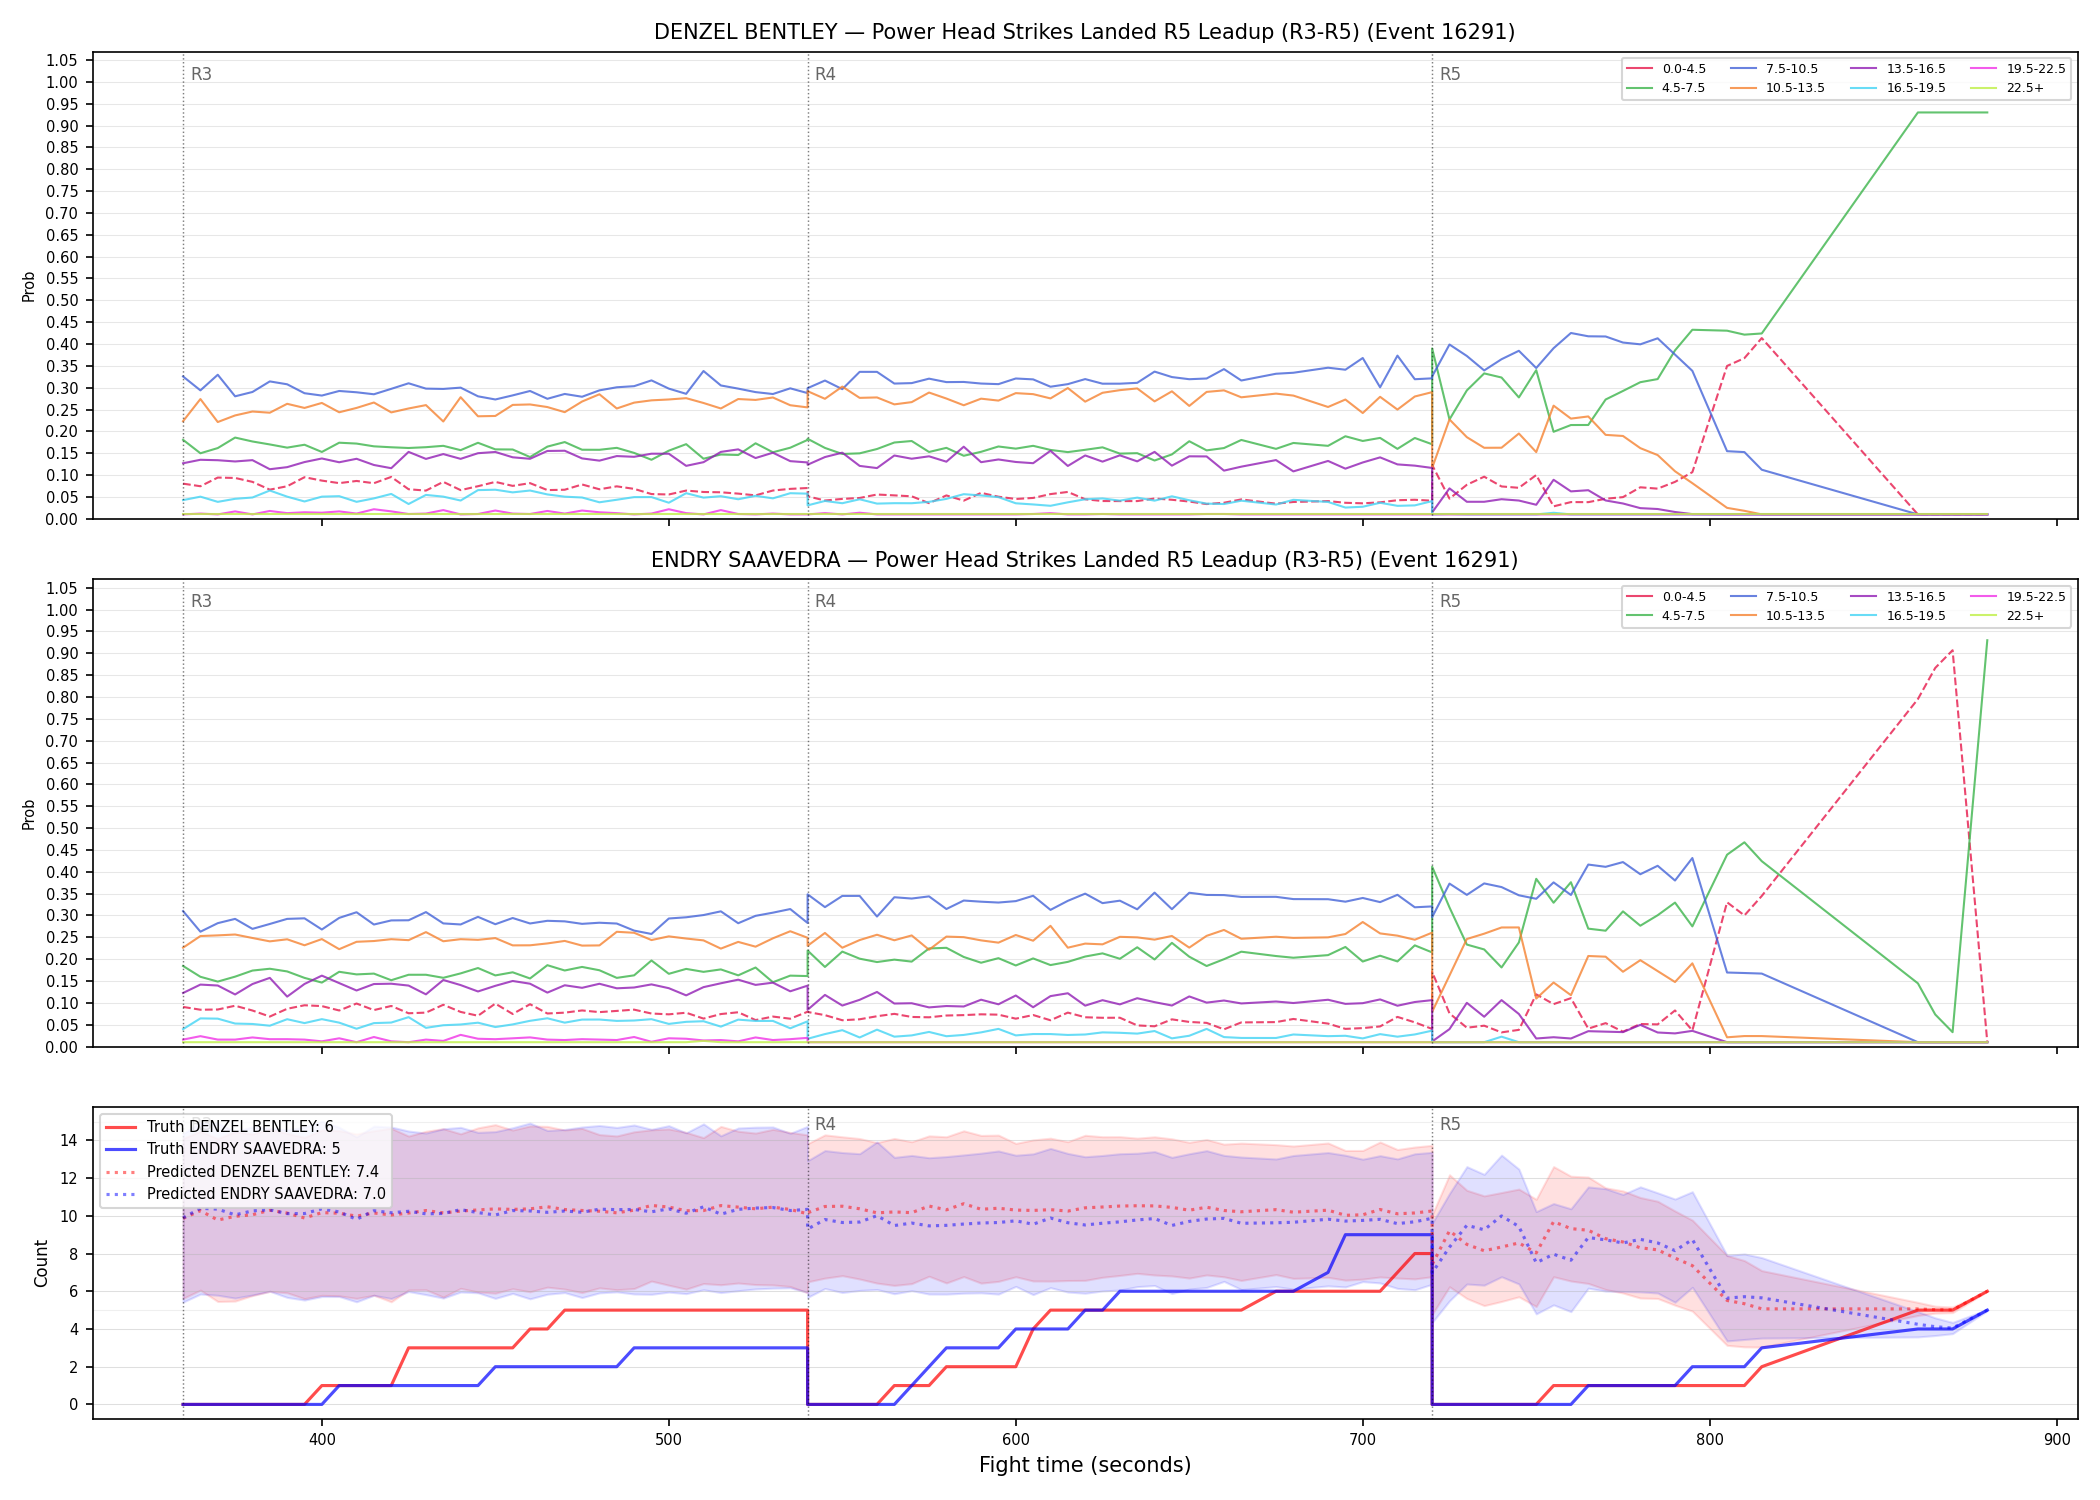Screen dimensions: 2100x1500
Task: Select the 22.5+ legend label in the Denzel Bentley chart
Action: [x=2025, y=88]
